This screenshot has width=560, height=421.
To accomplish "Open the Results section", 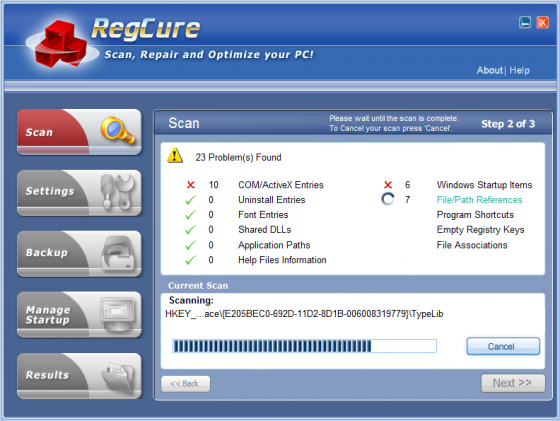I will click(x=79, y=376).
